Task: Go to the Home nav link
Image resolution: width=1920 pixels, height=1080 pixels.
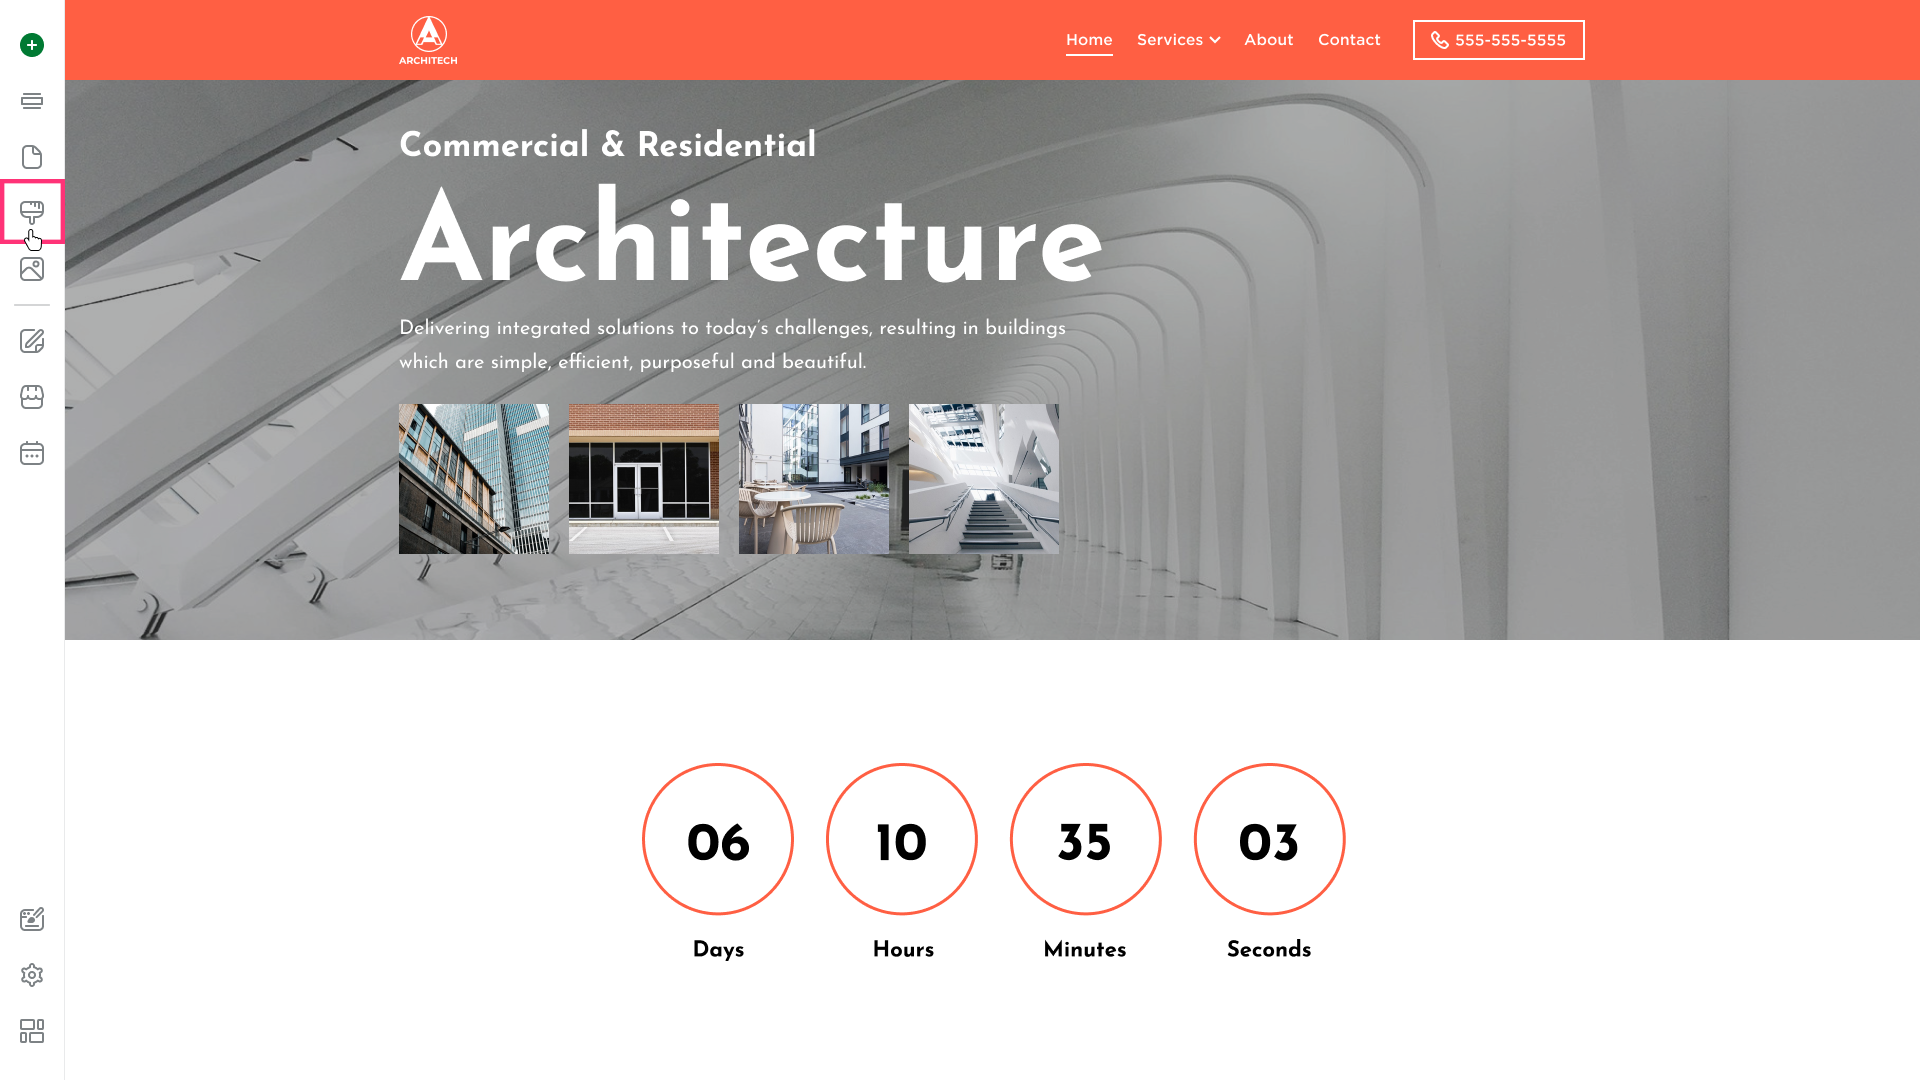Action: (1089, 40)
